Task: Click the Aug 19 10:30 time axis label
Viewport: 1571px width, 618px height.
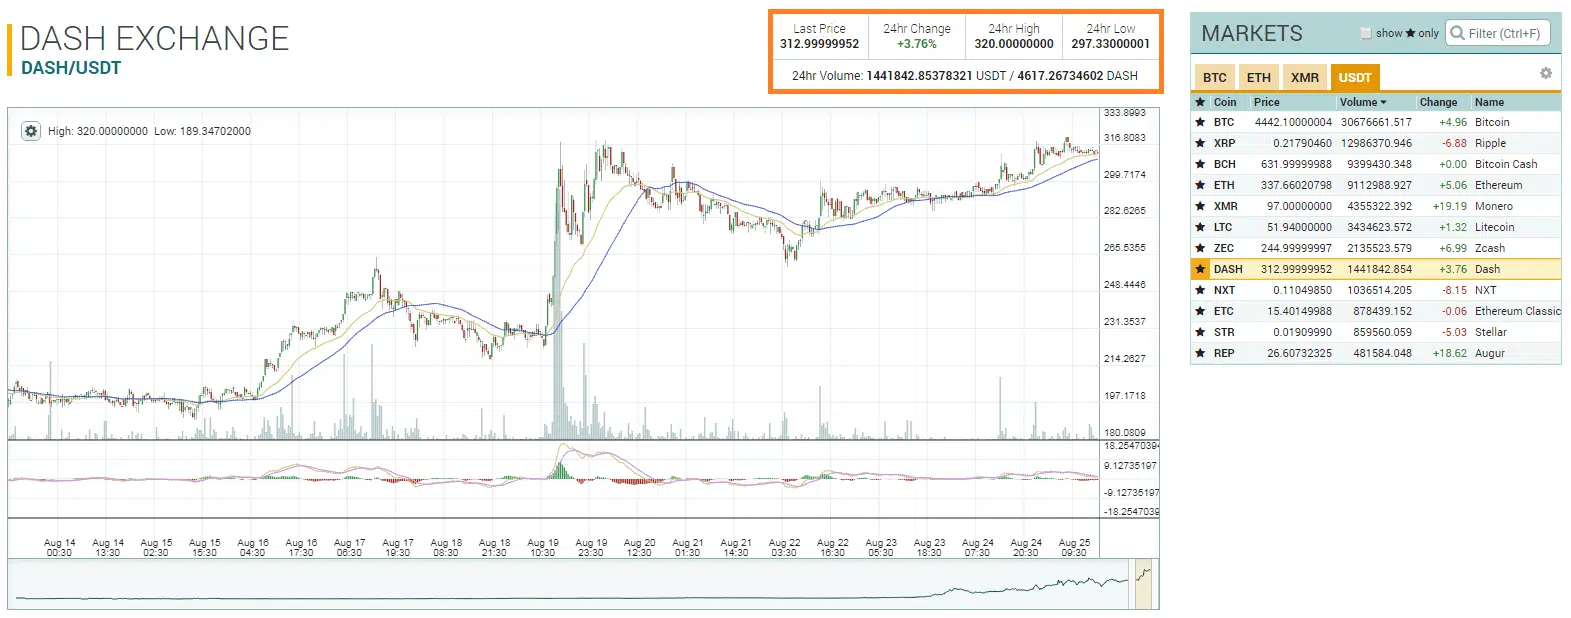Action: (542, 548)
